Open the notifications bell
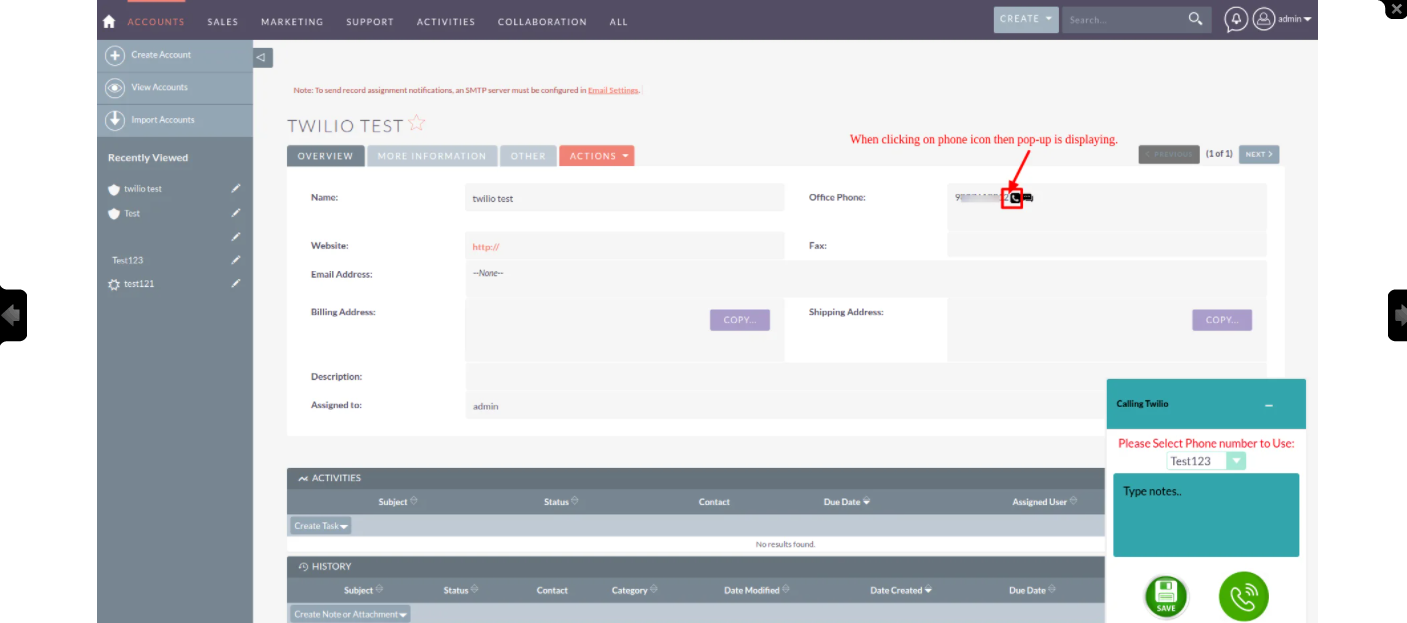This screenshot has height=623, width=1407. click(x=1236, y=19)
